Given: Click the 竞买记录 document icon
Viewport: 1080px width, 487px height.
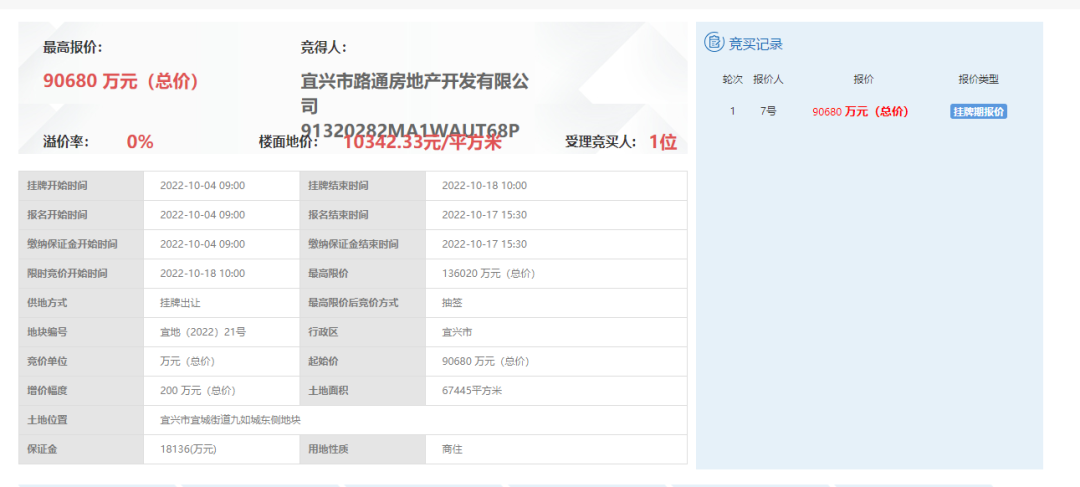Looking at the screenshot, I should click(714, 43).
